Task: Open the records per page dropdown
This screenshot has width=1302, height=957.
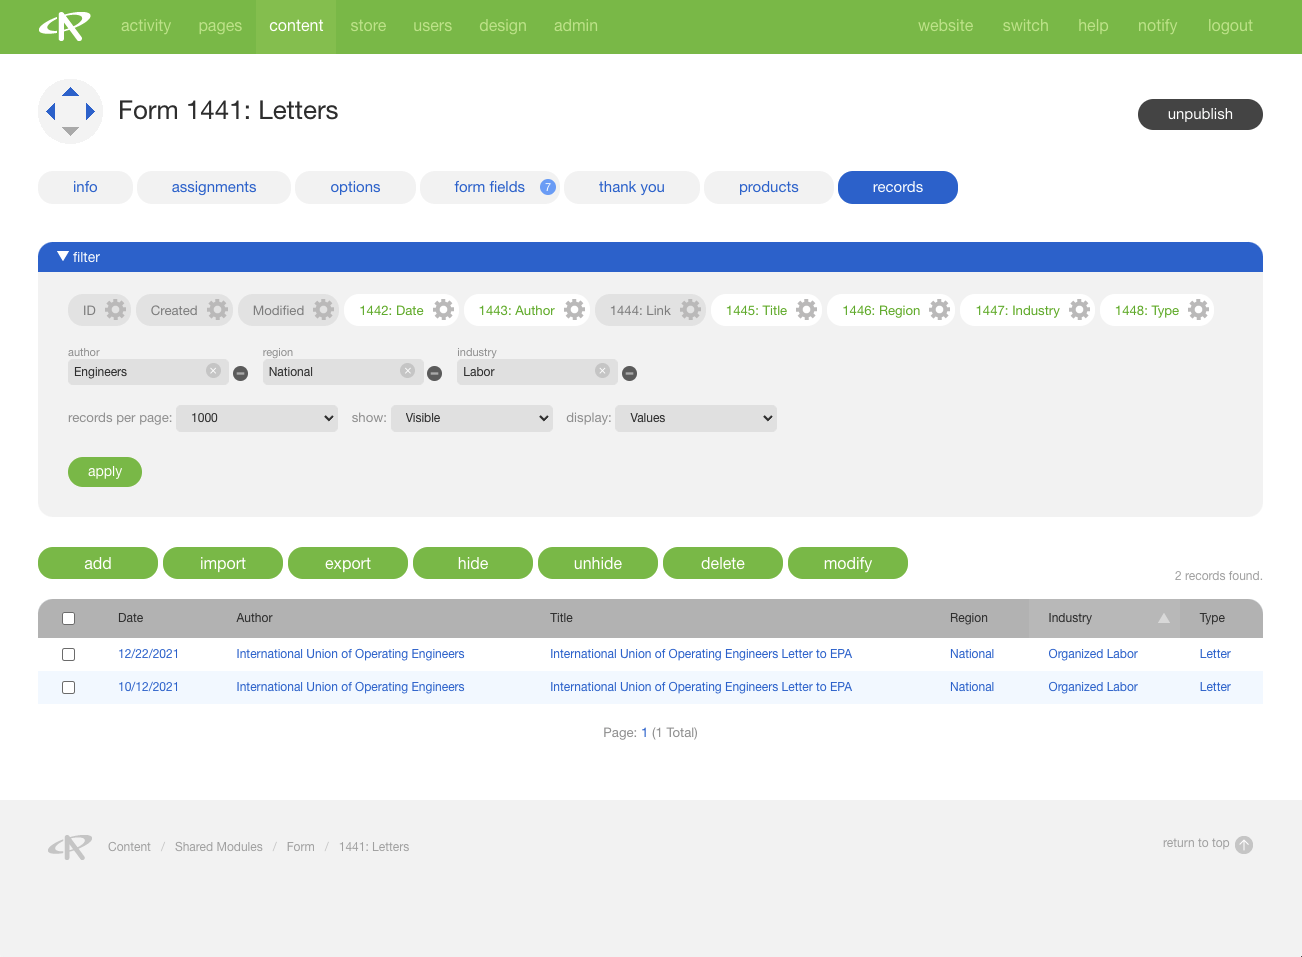Action: [257, 418]
